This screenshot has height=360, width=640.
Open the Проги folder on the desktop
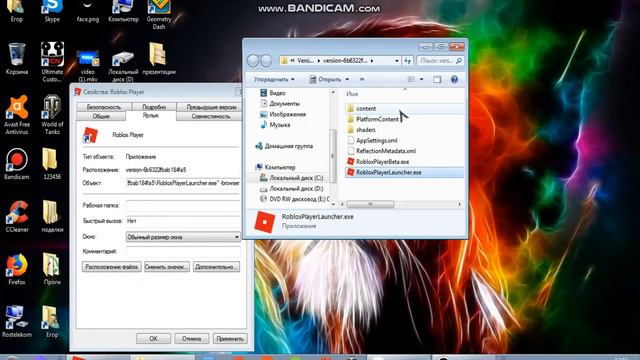(52, 269)
